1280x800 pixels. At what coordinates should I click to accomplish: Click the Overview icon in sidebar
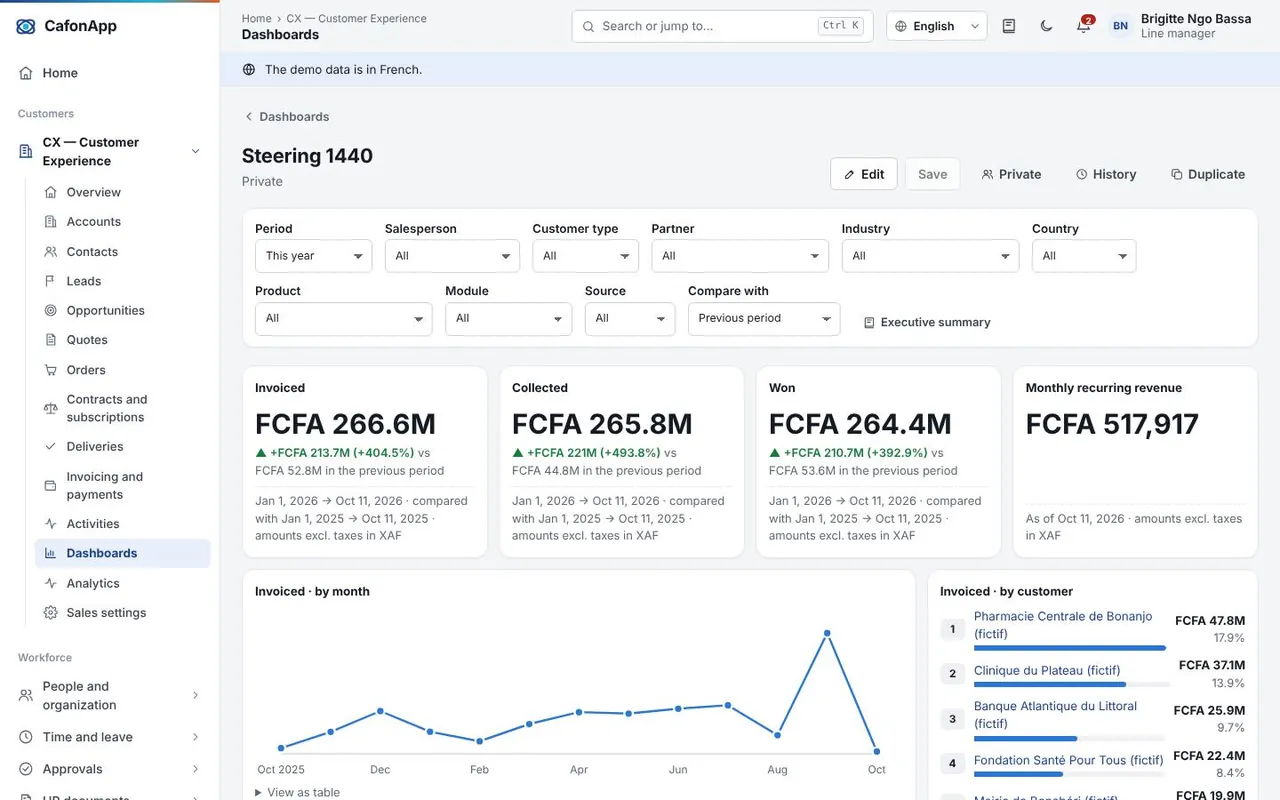click(x=51, y=192)
